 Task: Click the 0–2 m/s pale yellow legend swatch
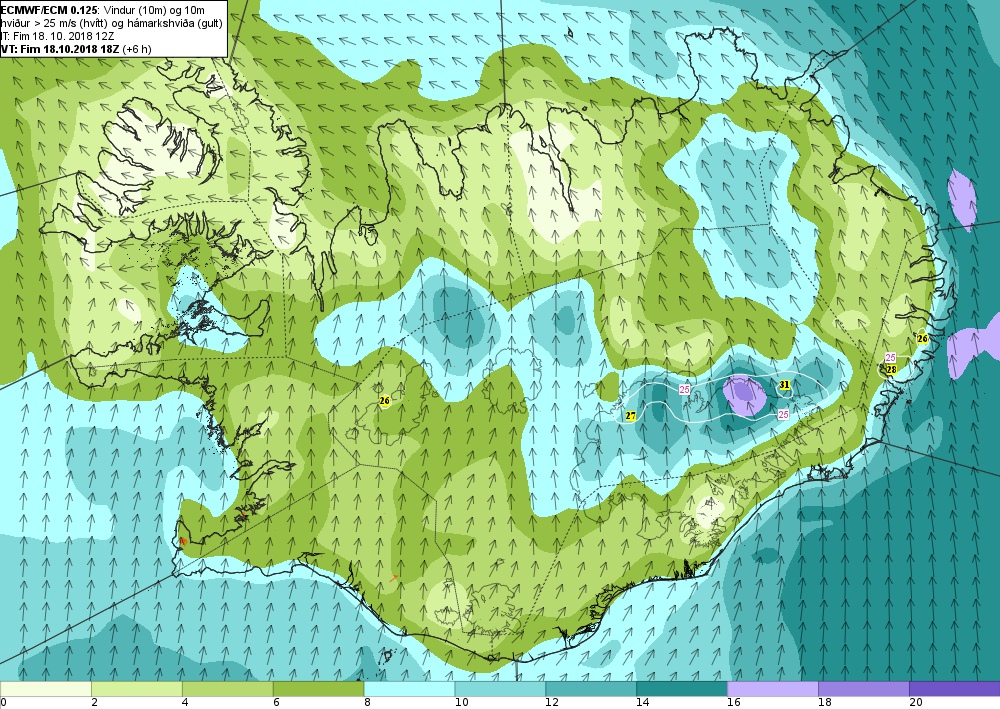click(46, 689)
